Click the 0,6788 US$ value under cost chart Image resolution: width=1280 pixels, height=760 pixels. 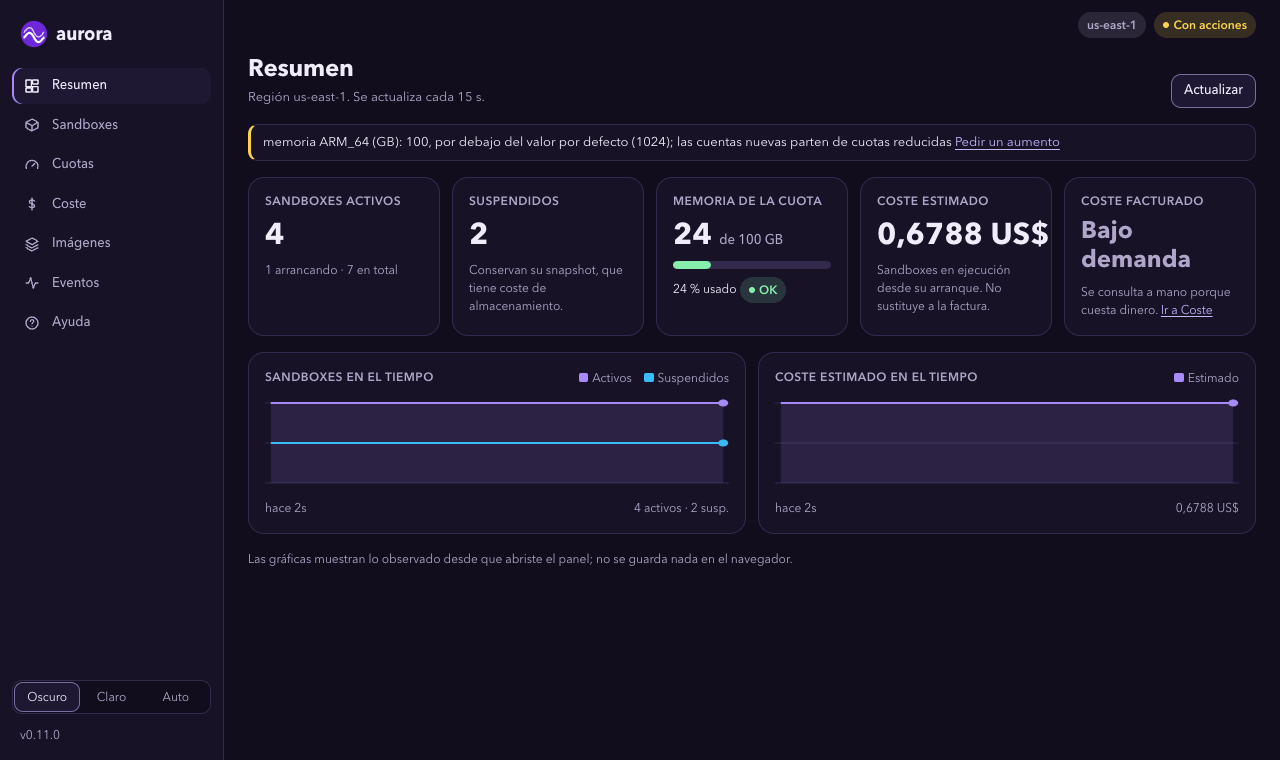click(1207, 508)
